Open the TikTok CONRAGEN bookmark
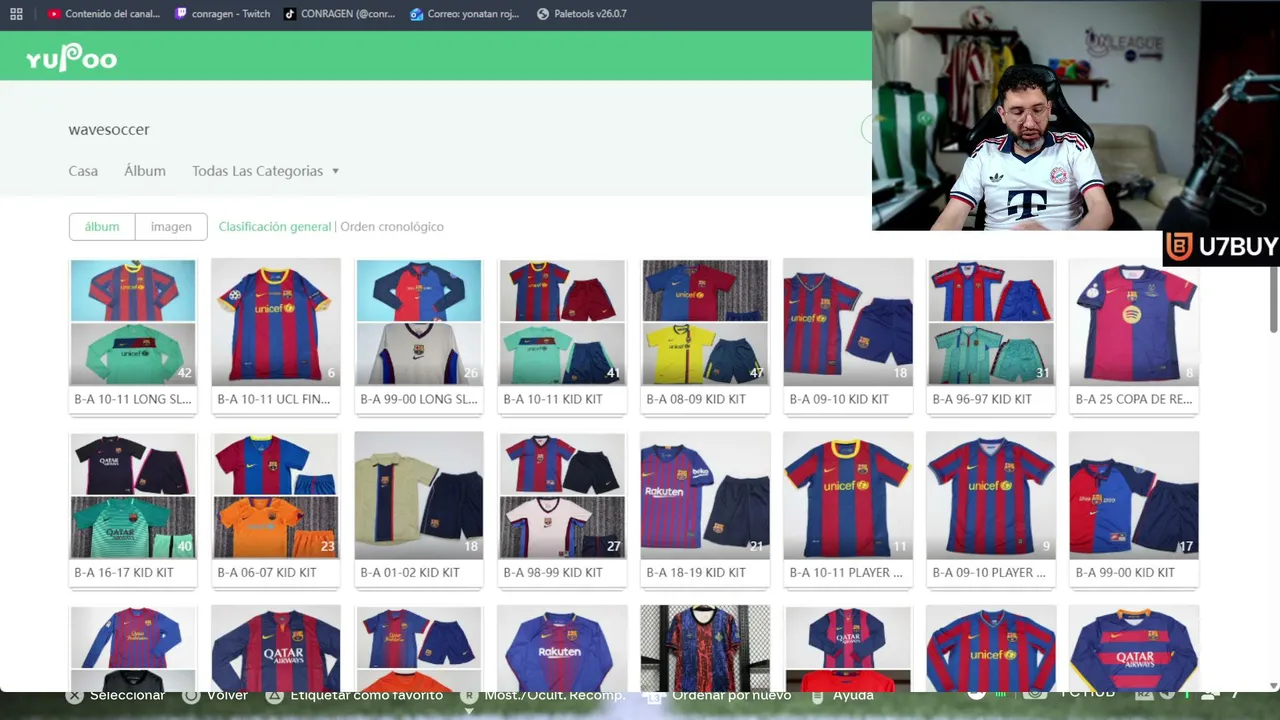The height and width of the screenshot is (720, 1280). 339,14
